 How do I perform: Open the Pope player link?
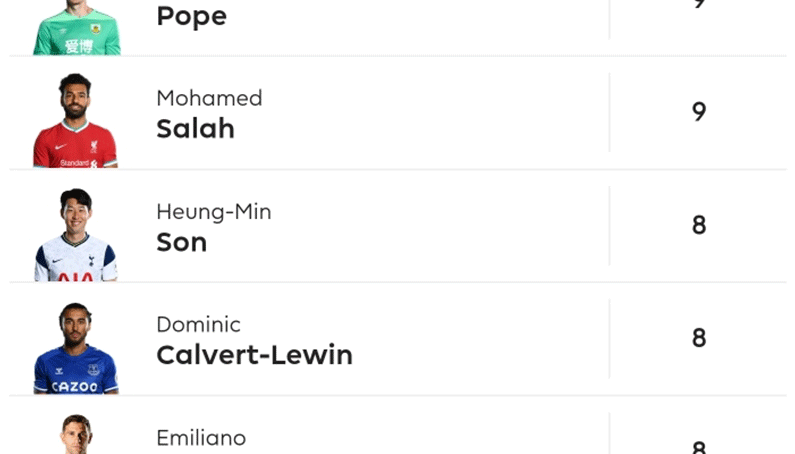pos(191,16)
